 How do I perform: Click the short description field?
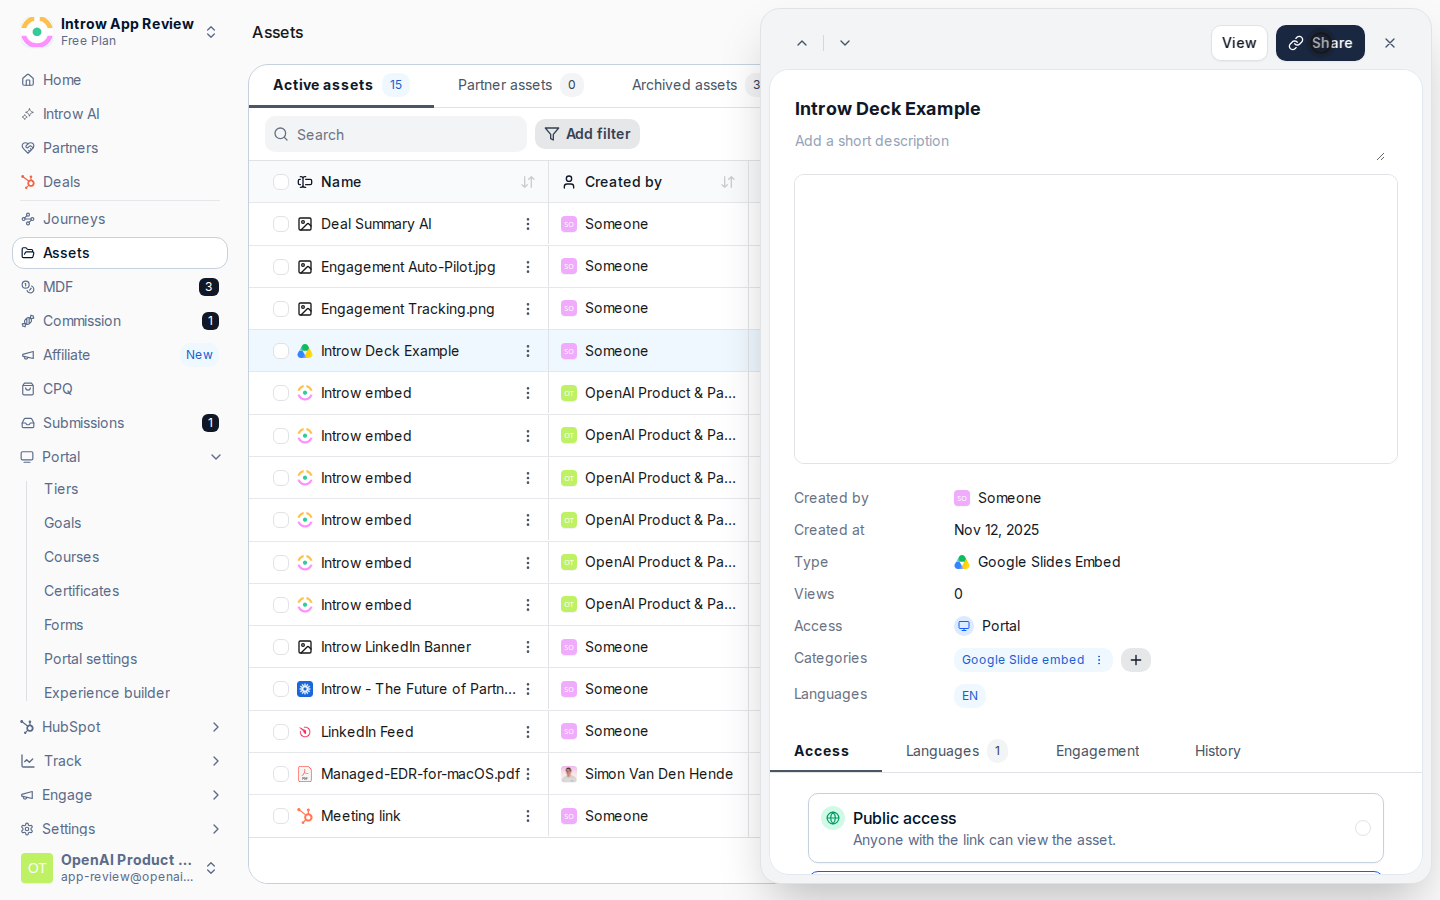pyautogui.click(x=1090, y=142)
